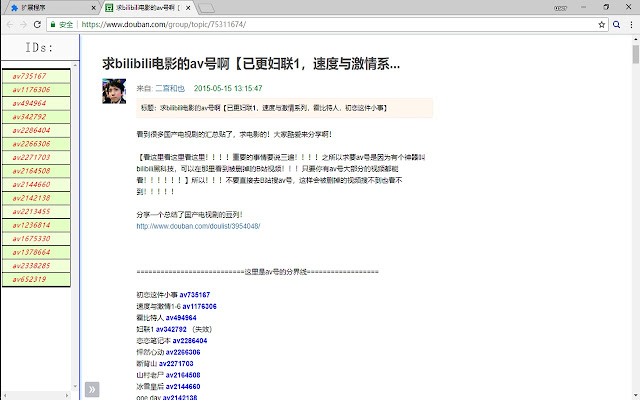Select av2338285 in the IDs sidebar list
This screenshot has width=640, height=400.
click(x=36, y=266)
